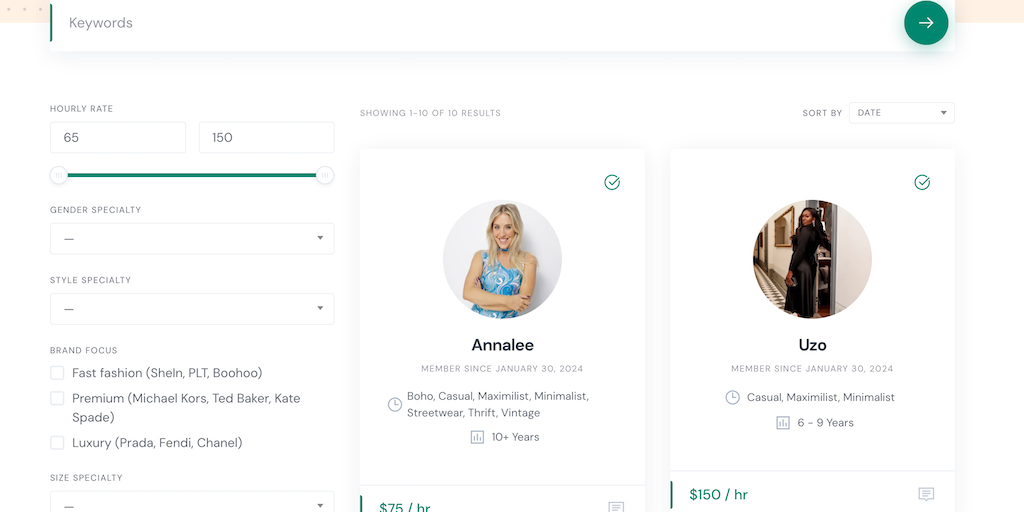The width and height of the screenshot is (1024, 512).
Task: Open the Gender Specialty dropdown
Action: point(192,238)
